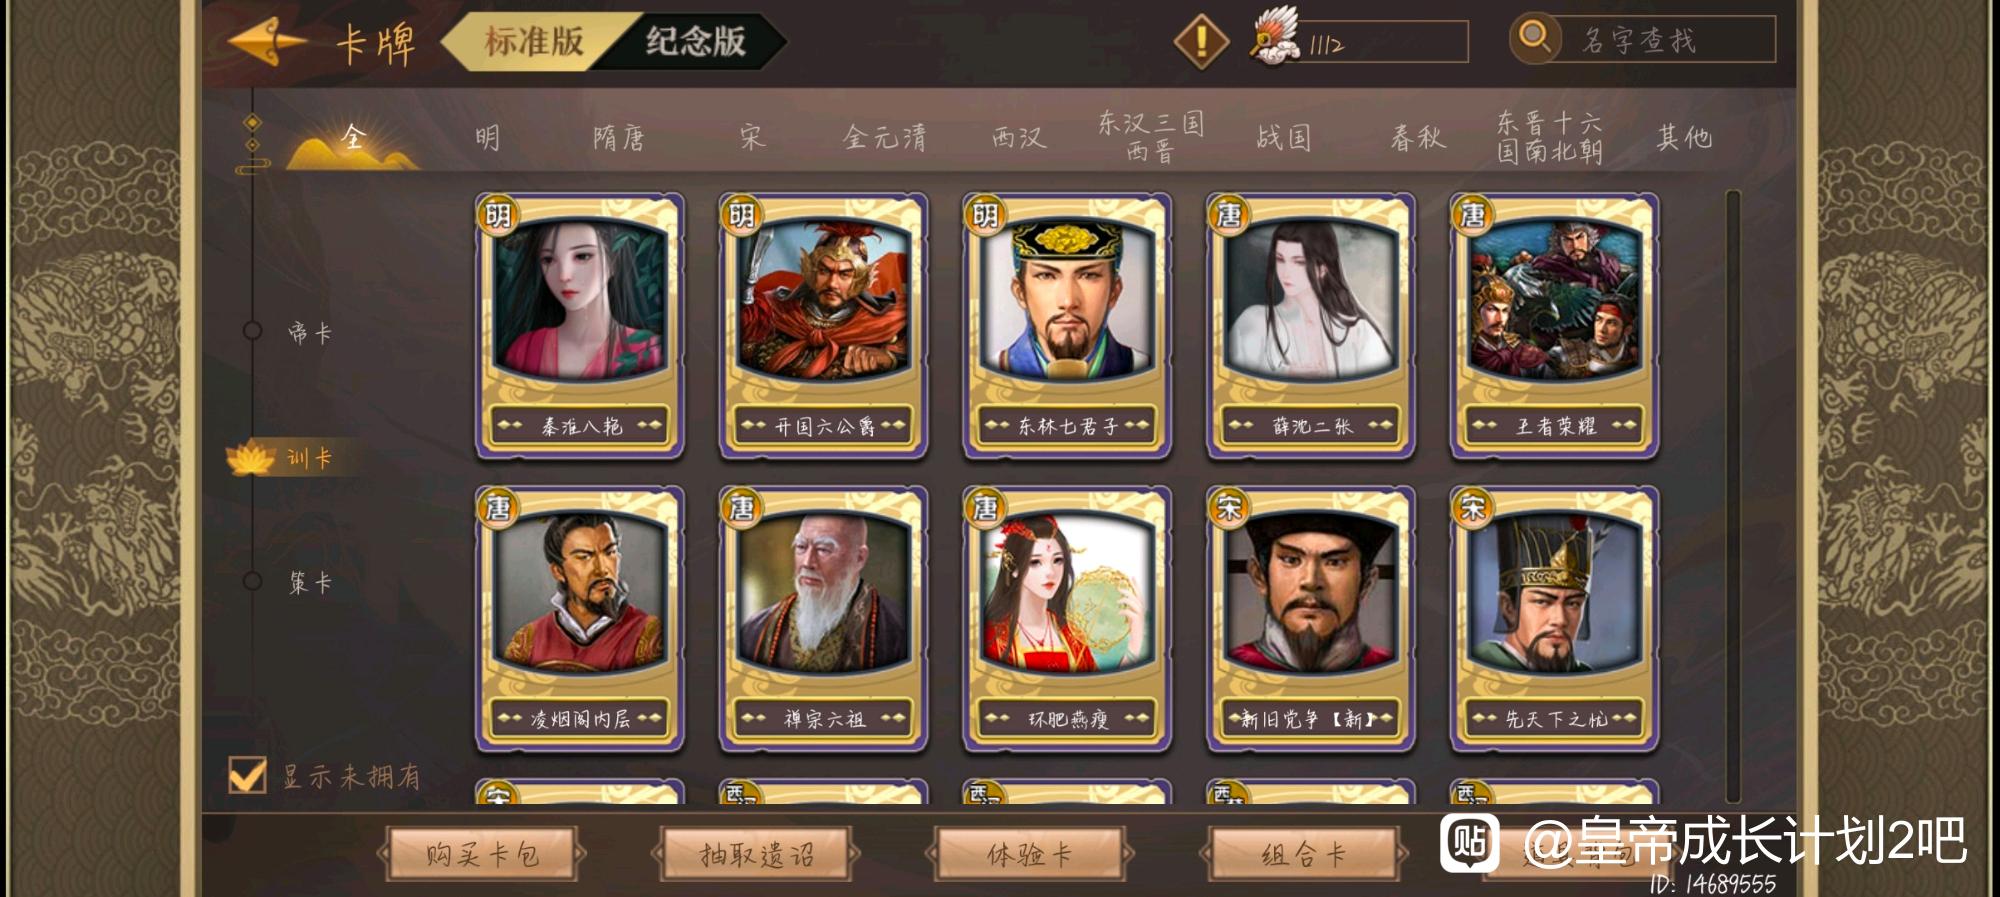Click the card list vertical scrollbar
The width and height of the screenshot is (2000, 897).
[1733, 495]
